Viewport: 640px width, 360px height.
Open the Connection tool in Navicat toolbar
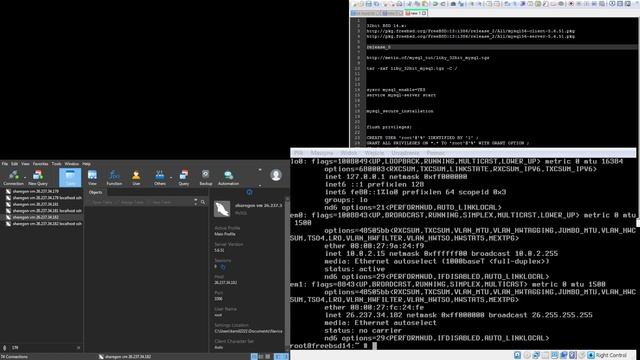coord(13,178)
